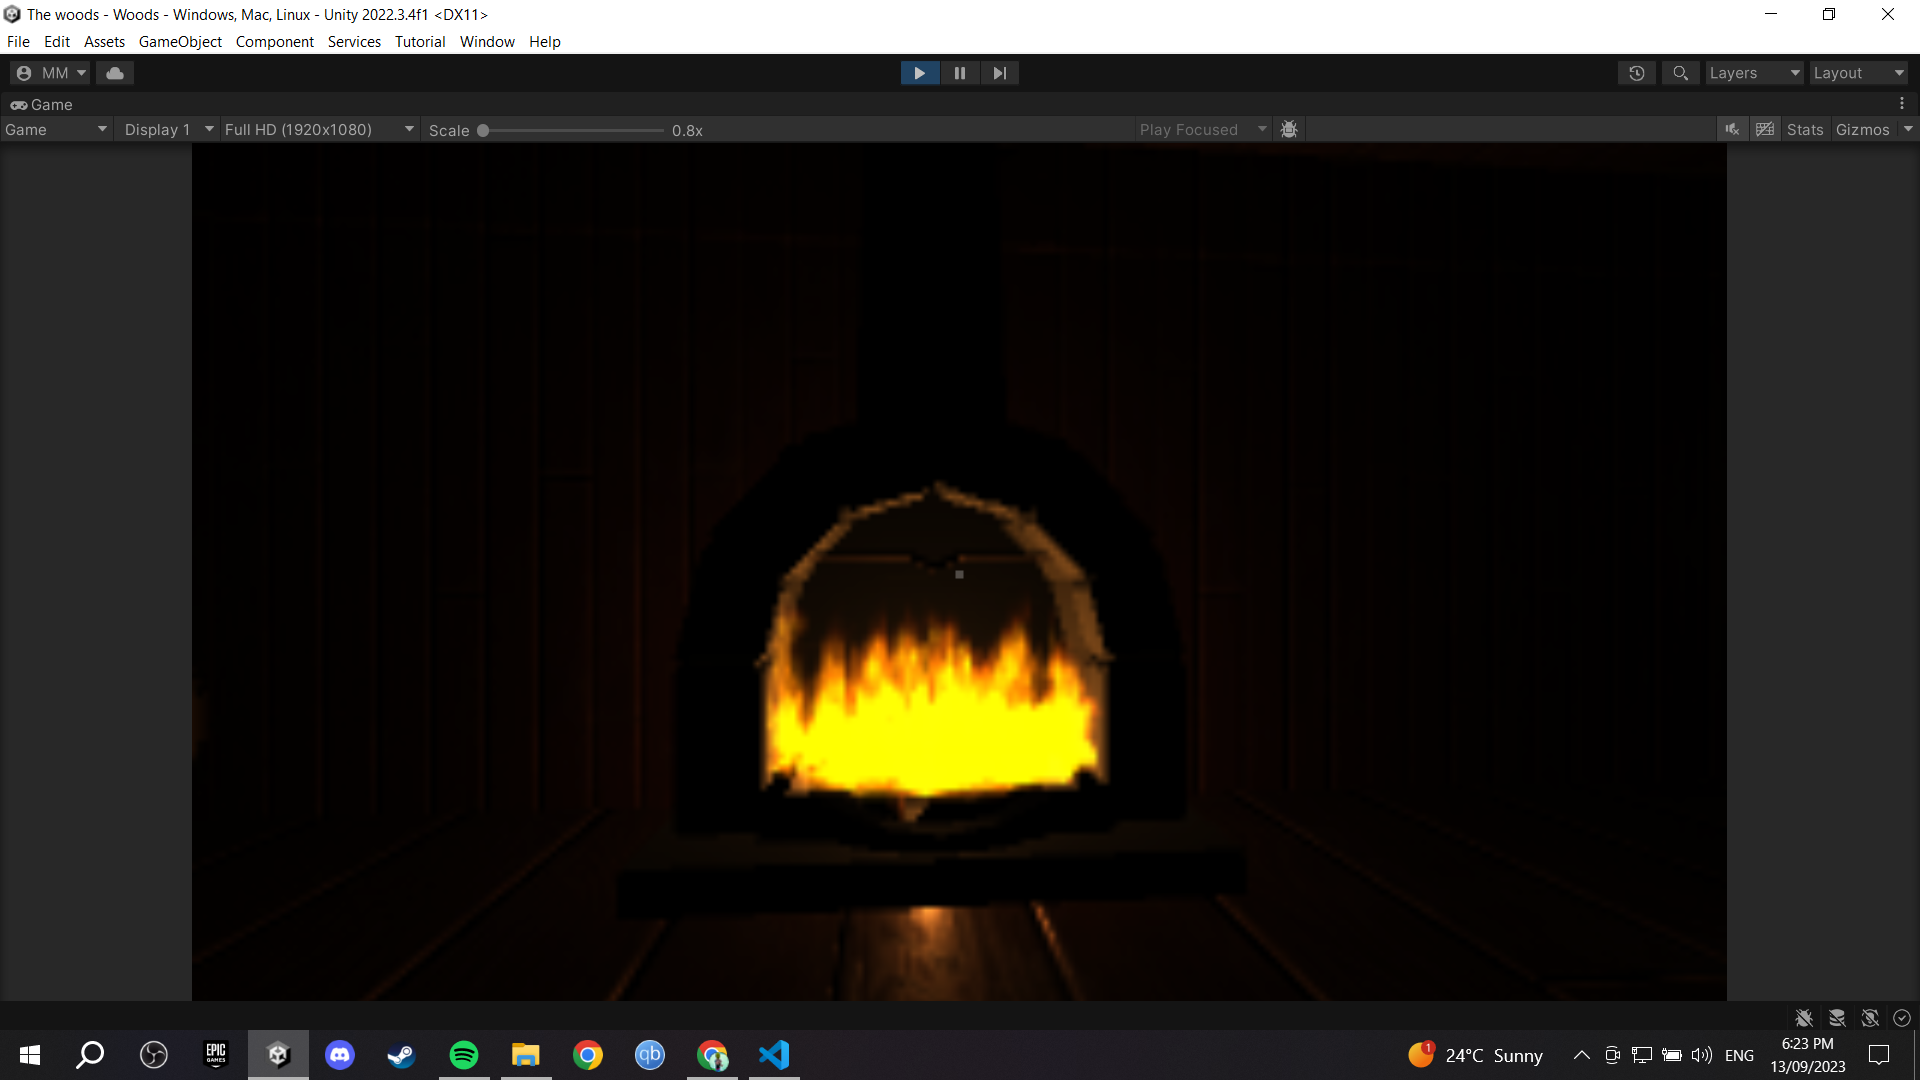1920x1080 pixels.
Task: Open Game tab's three-dot options menu
Action: (1902, 104)
